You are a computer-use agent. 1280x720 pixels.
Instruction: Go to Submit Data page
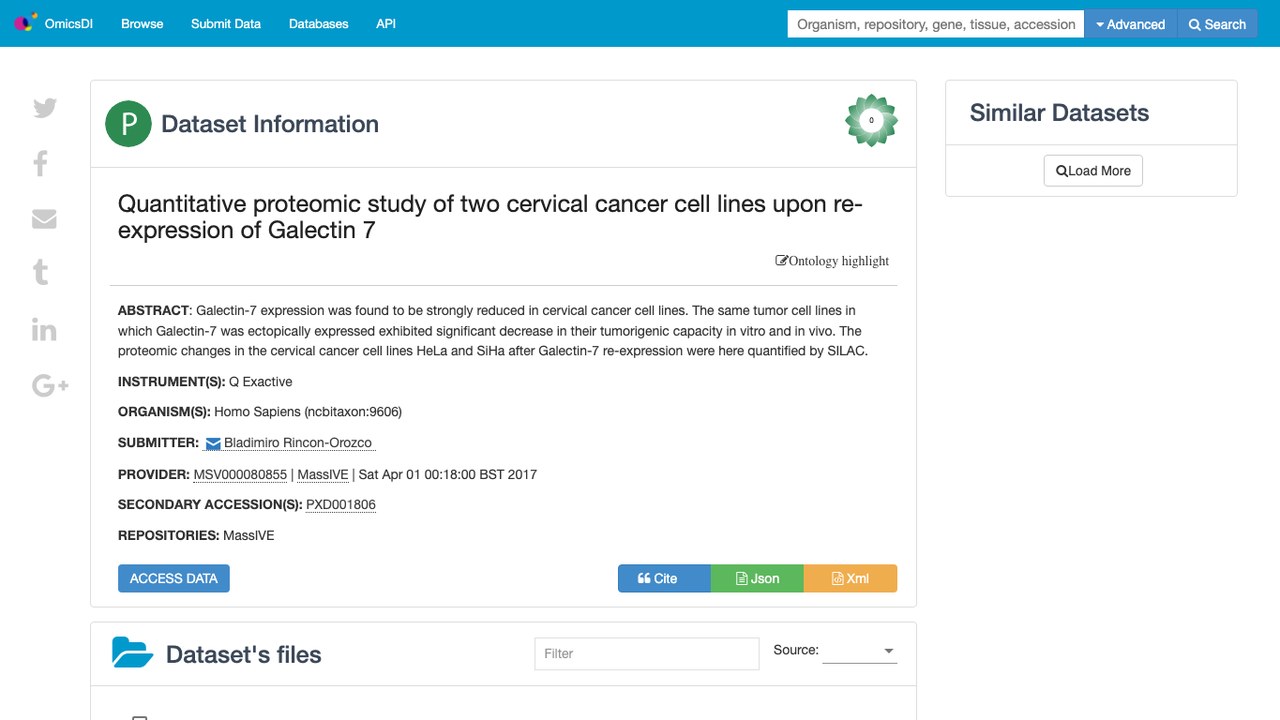[226, 24]
